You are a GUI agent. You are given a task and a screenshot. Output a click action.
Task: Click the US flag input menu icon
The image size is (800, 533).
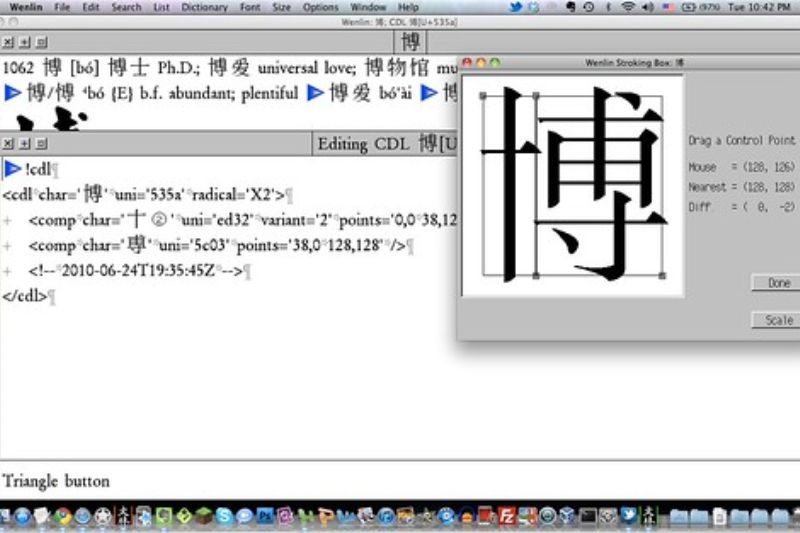coord(667,7)
